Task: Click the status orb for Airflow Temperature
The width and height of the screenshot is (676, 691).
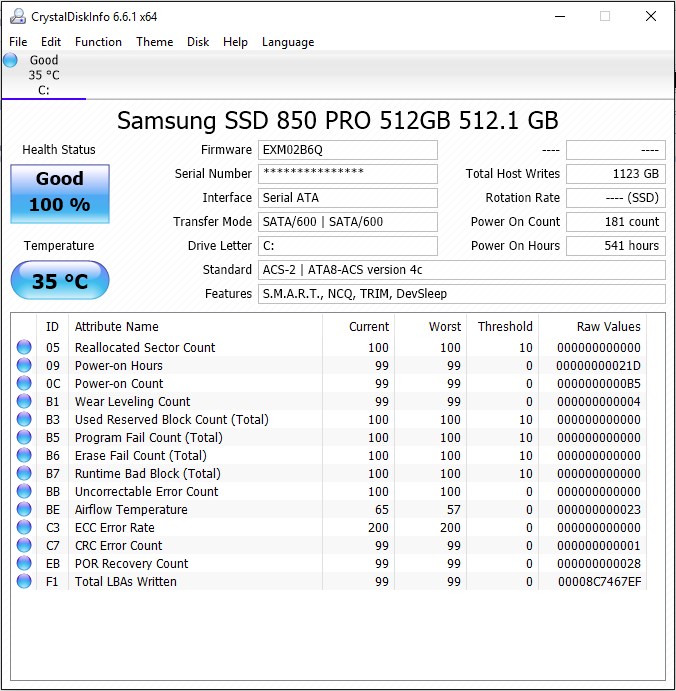Action: 24,509
